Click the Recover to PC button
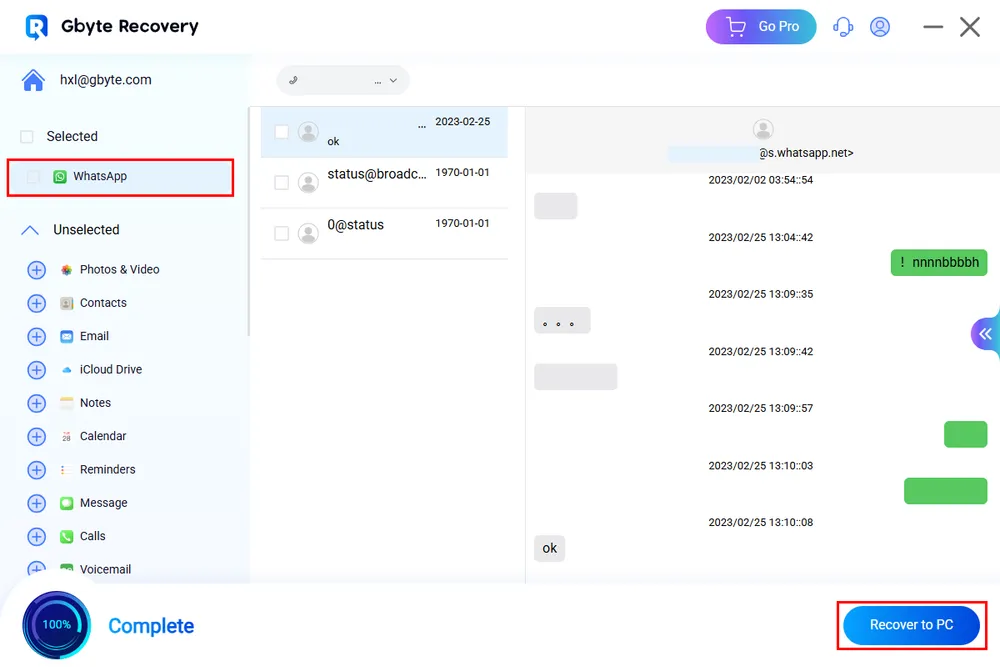Screen dimensions: 1000x667 pyautogui.click(x=911, y=625)
